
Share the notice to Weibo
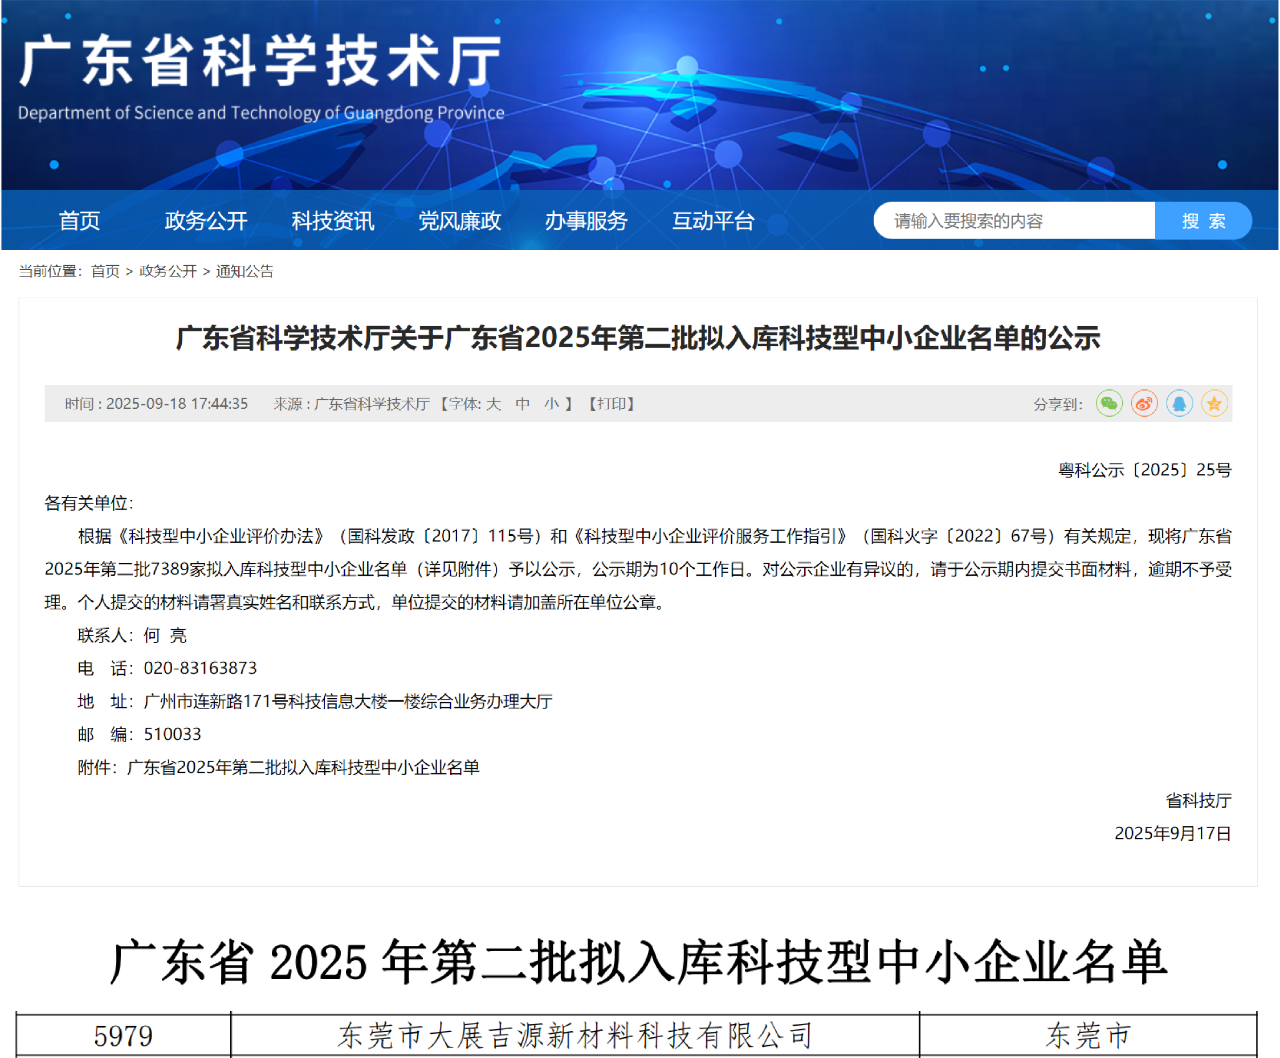point(1144,404)
